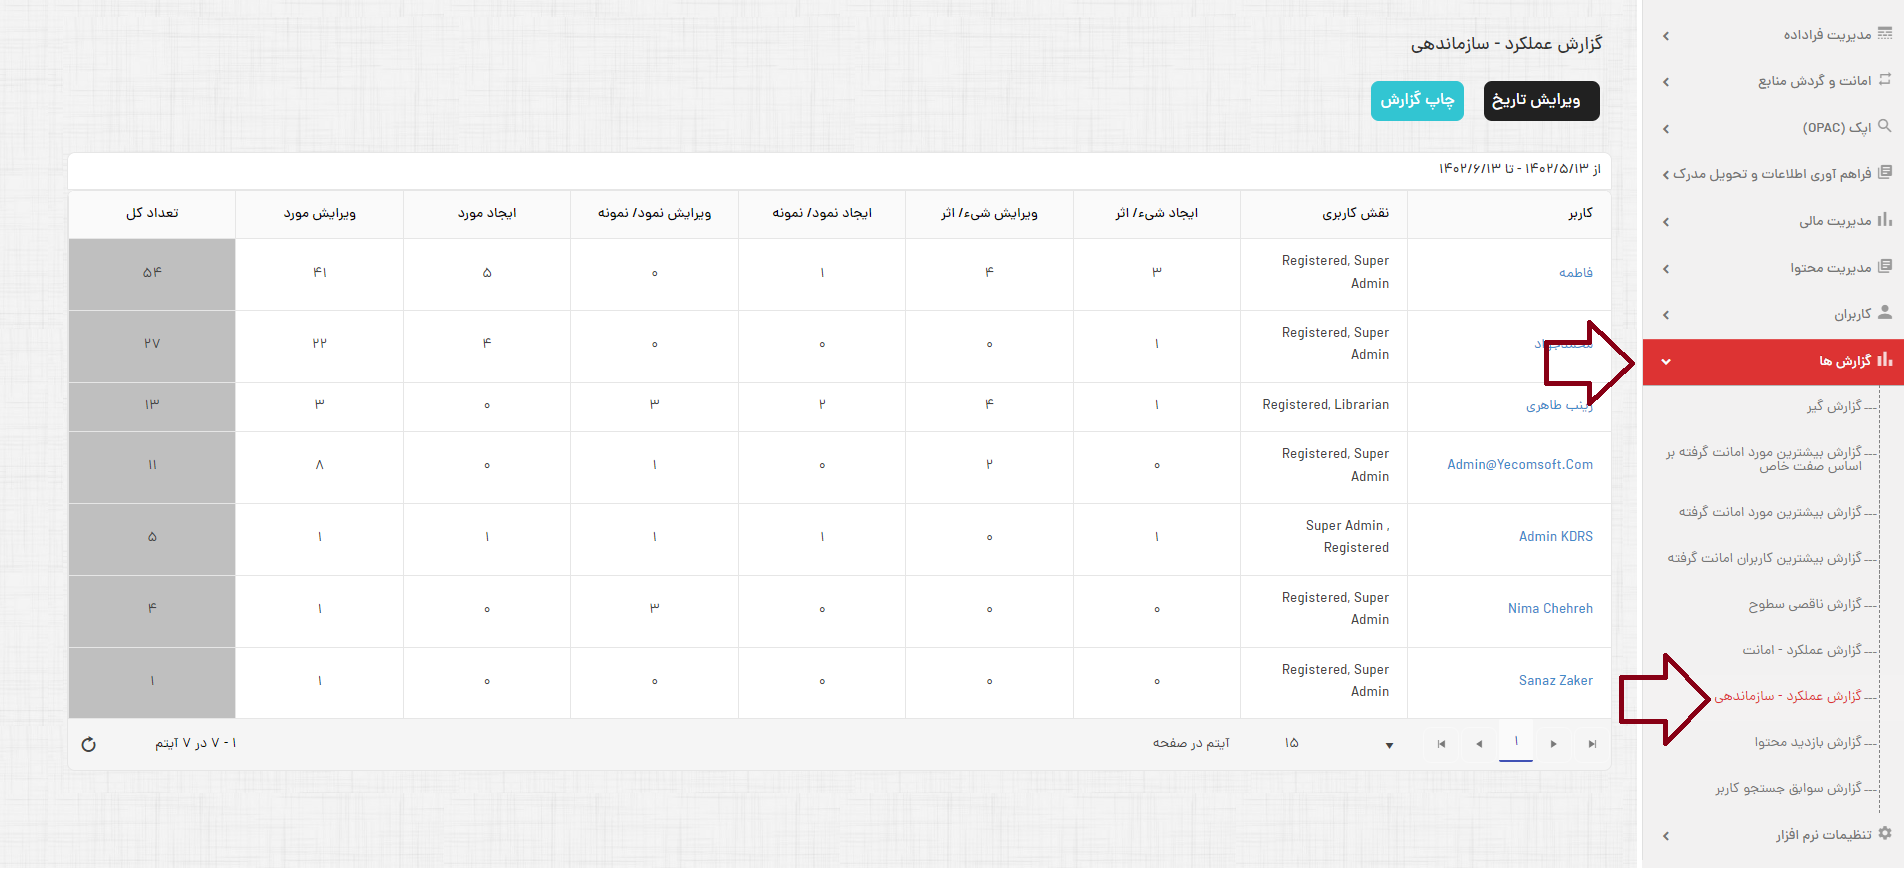Screen dimensions: 1904x884
Task: Collapse the گزارش ها reports menu
Action: click(1666, 362)
